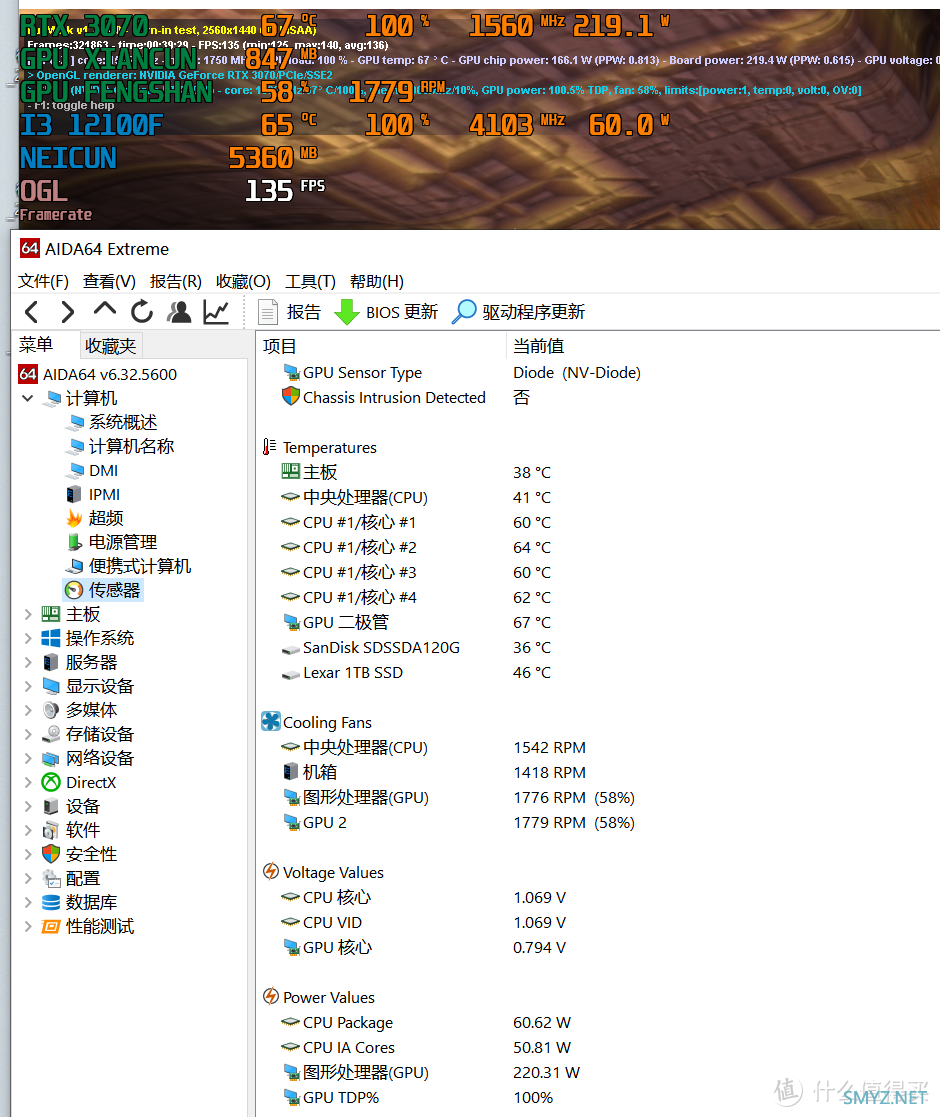The image size is (940, 1117).
Task: Click the DirectX Xbox icon in tree
Action: pyautogui.click(x=51, y=782)
